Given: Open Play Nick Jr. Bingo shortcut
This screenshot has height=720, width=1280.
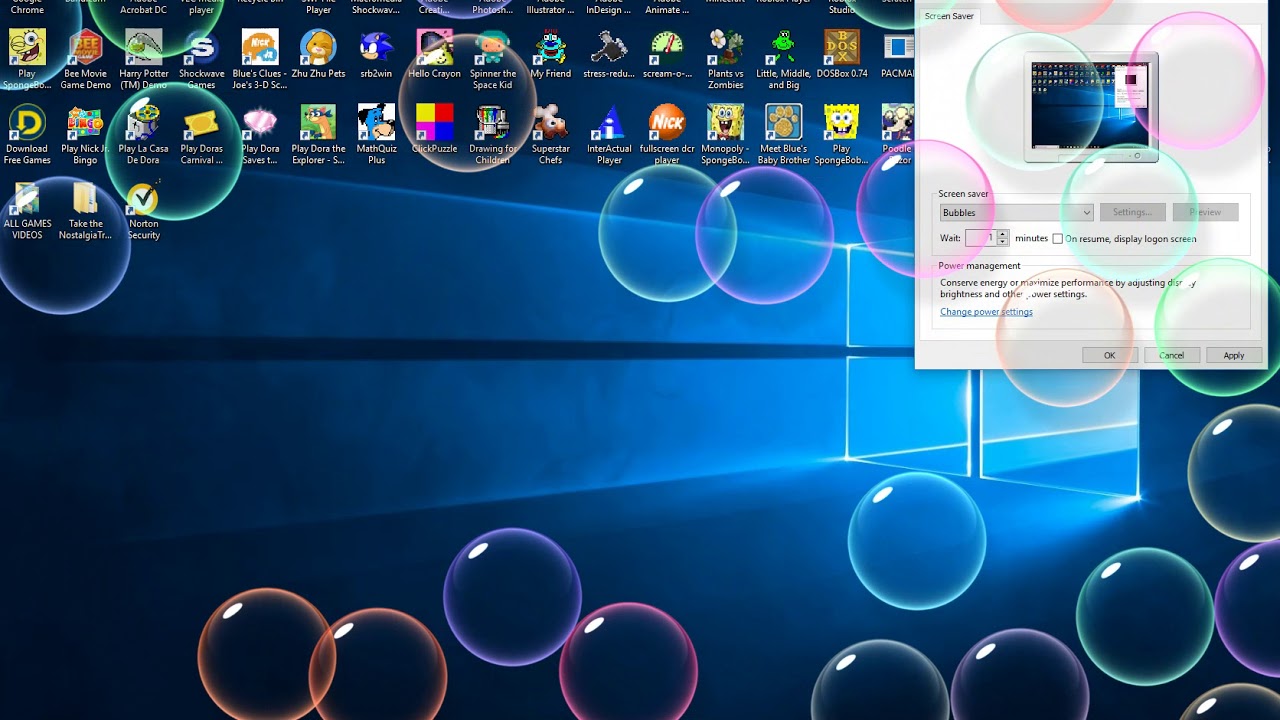Looking at the screenshot, I should (x=85, y=134).
